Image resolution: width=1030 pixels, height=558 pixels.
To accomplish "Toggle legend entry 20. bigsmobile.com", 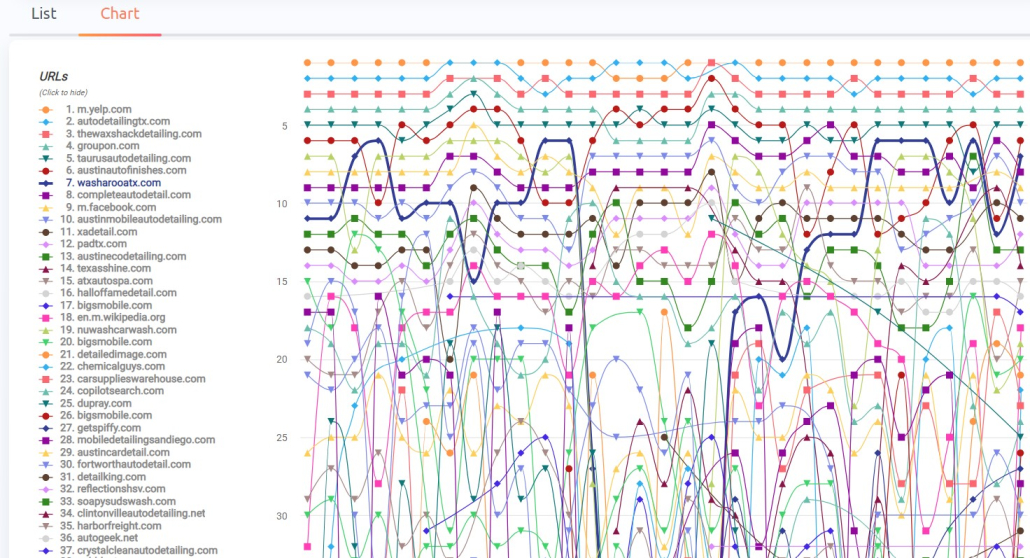I will pos(106,342).
